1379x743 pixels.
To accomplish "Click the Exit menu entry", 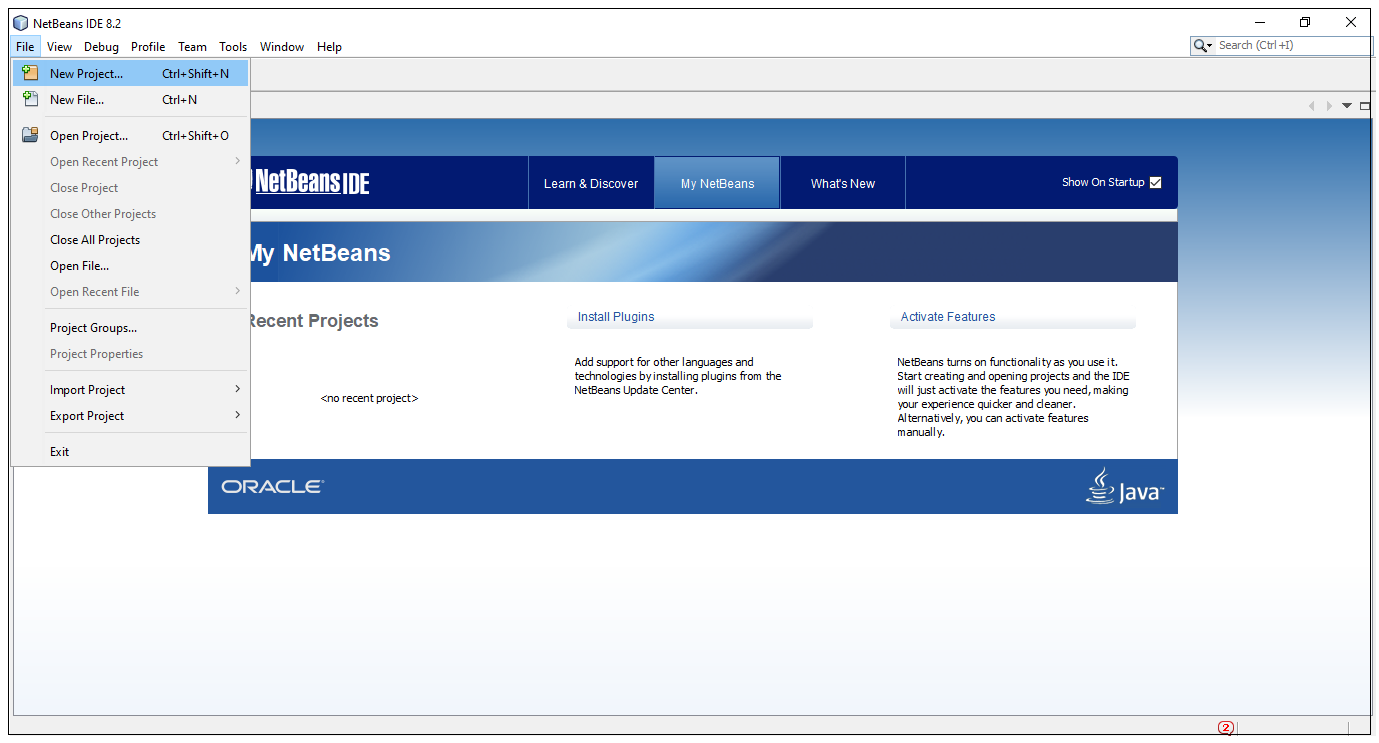I will click(x=130, y=451).
